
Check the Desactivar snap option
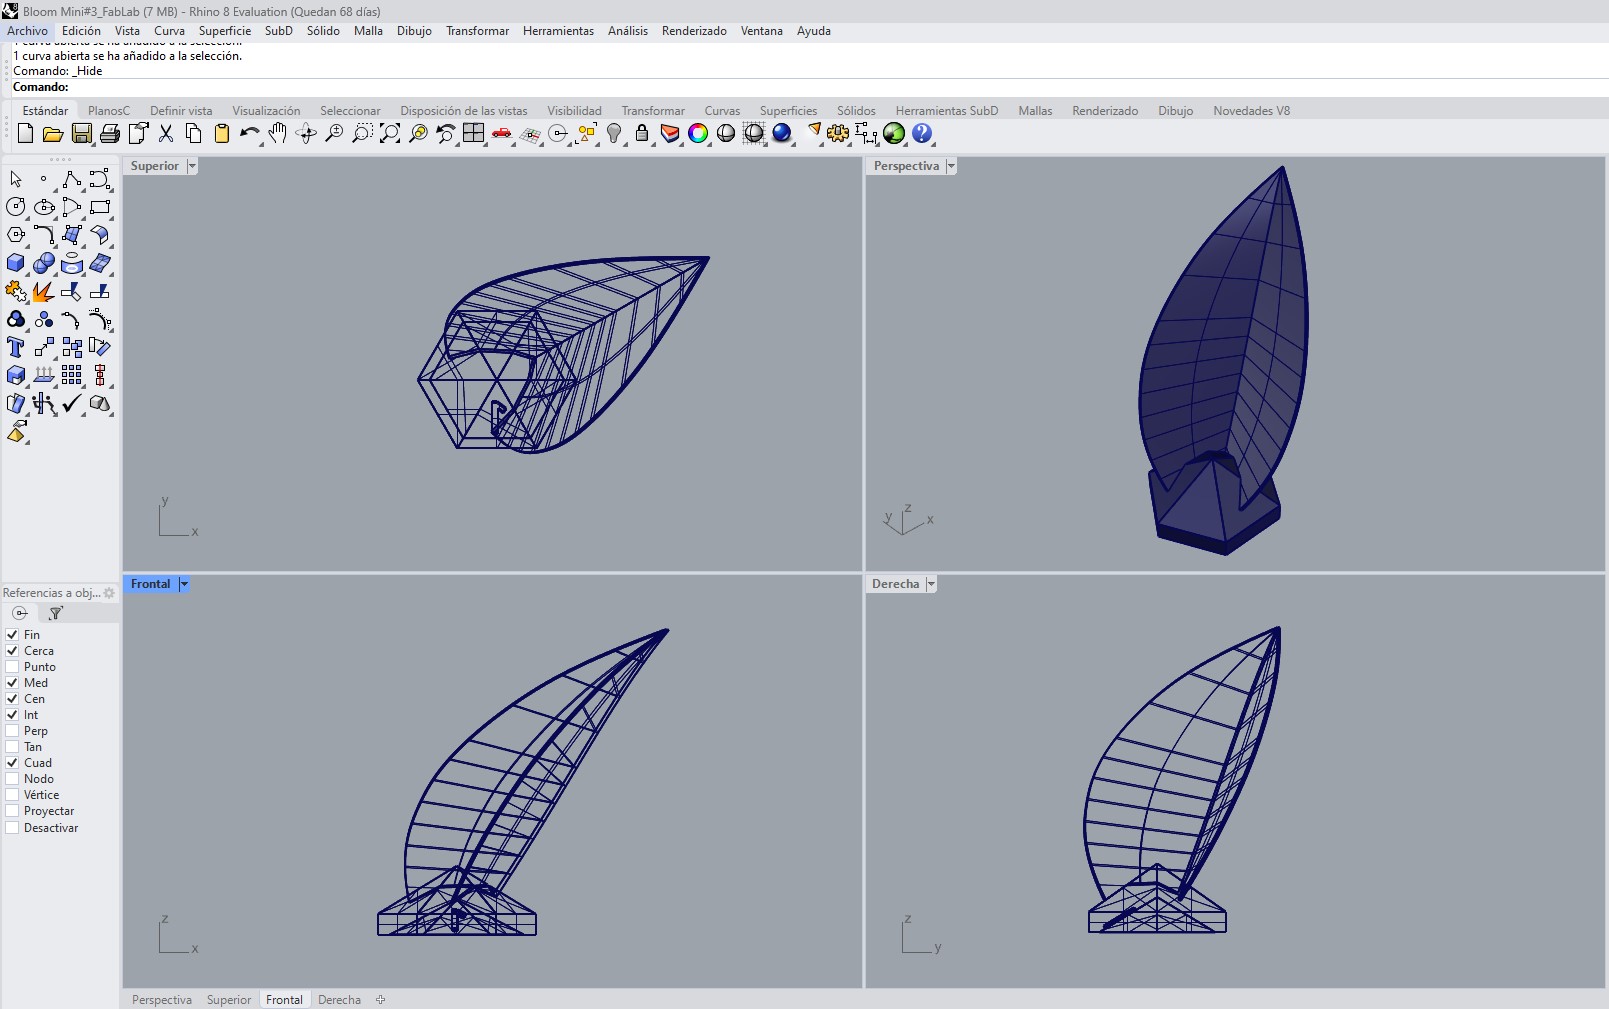(x=10, y=827)
